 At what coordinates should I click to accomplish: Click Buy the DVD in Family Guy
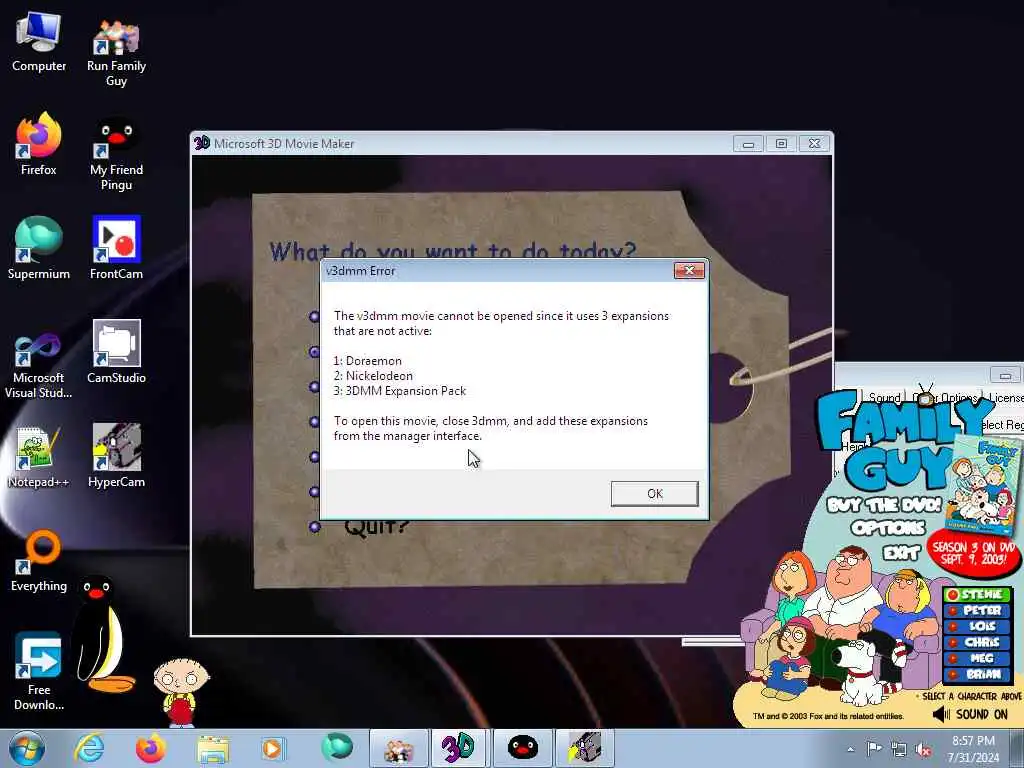pos(884,504)
